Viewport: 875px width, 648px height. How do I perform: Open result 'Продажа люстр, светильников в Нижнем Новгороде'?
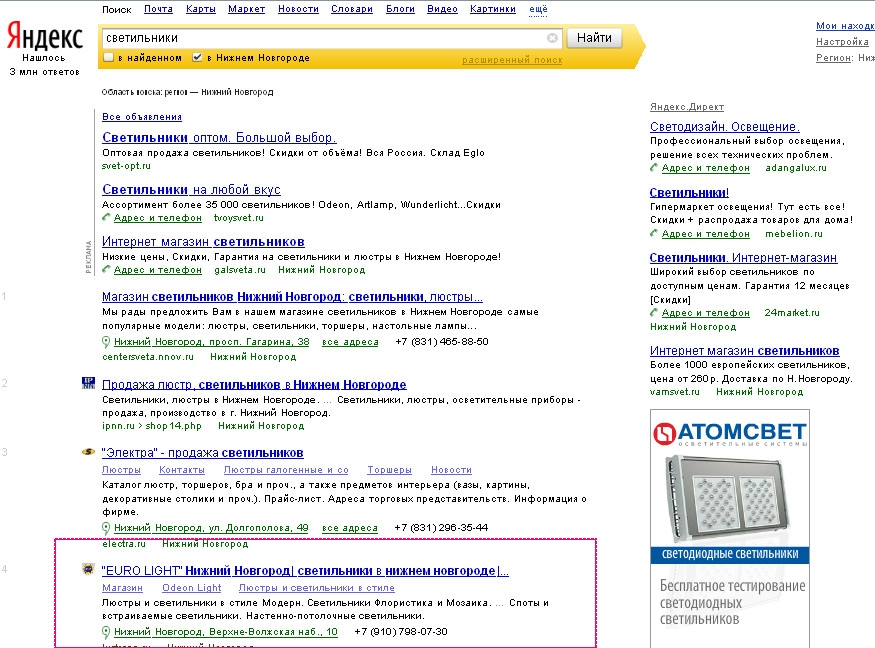click(x=254, y=385)
